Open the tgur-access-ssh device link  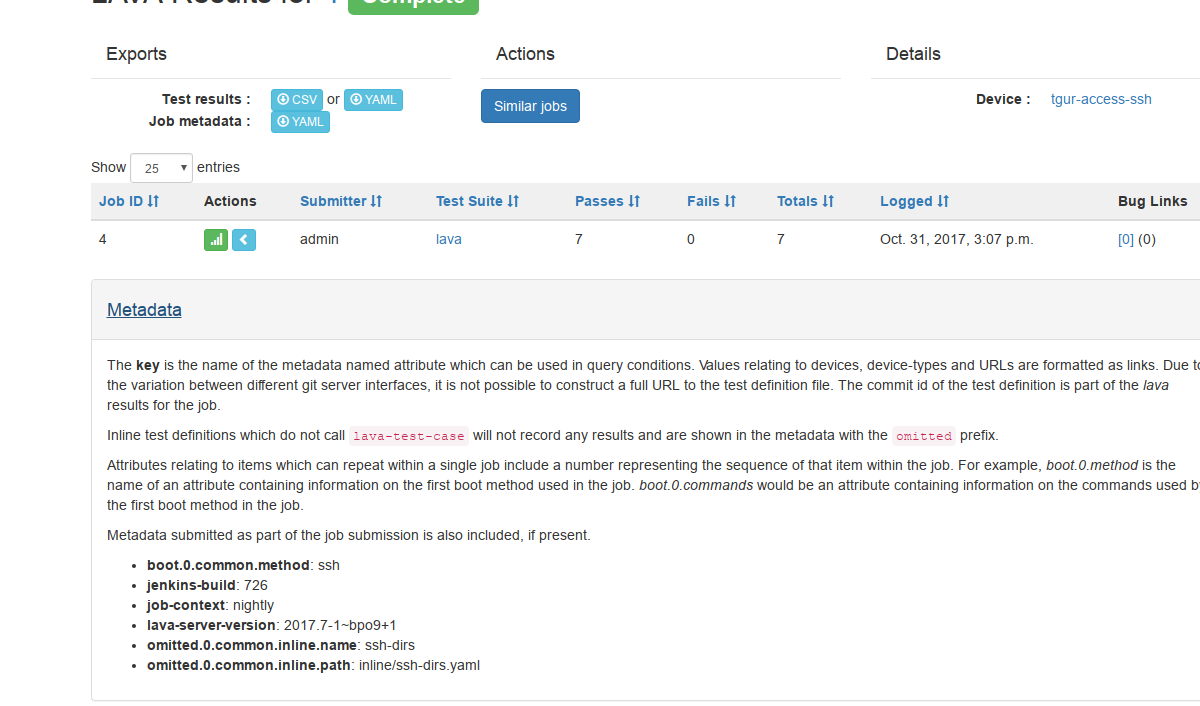coord(1101,99)
